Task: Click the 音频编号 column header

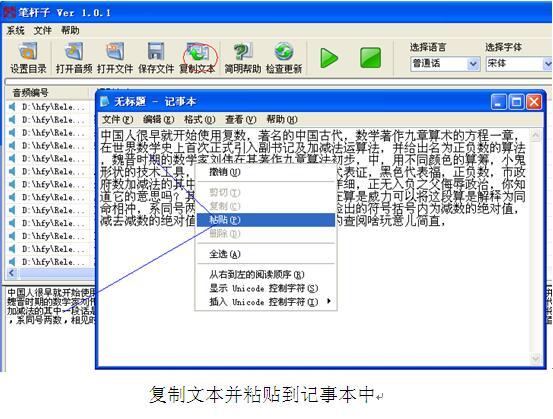Action: (48, 93)
